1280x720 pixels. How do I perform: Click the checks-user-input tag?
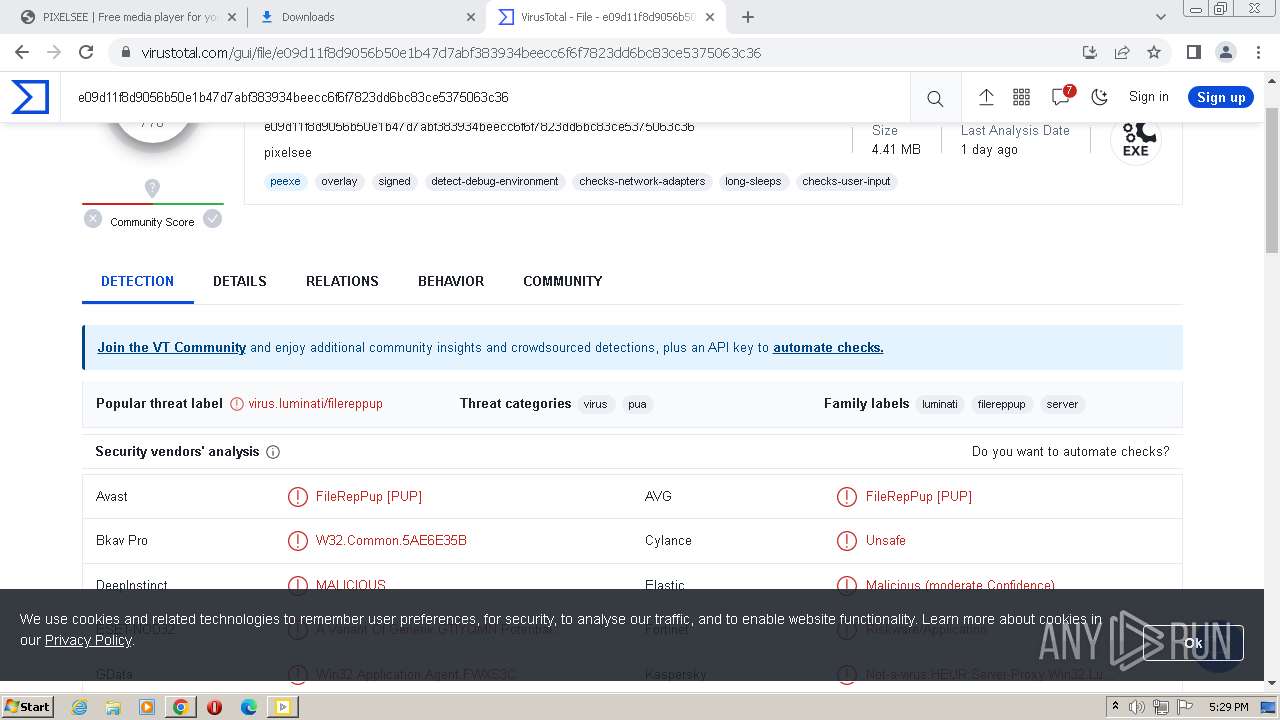click(x=846, y=181)
